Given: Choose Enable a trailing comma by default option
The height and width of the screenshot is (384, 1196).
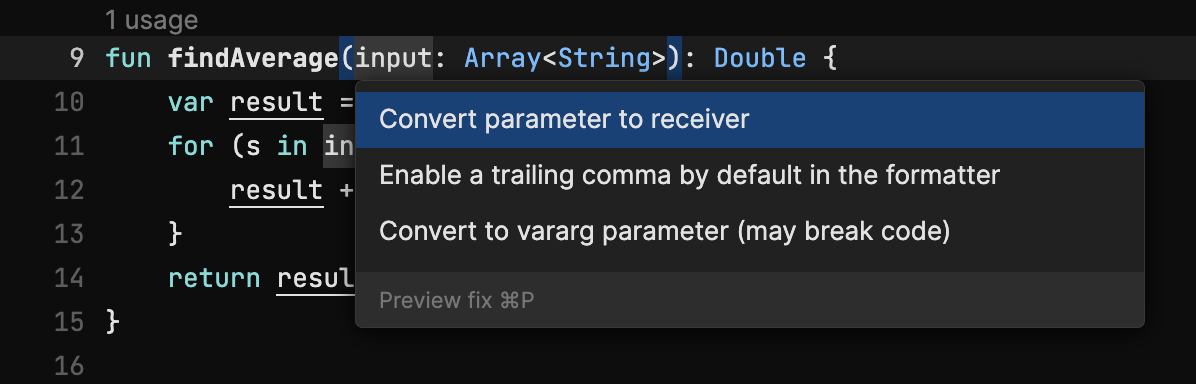Looking at the screenshot, I should pos(750,176).
